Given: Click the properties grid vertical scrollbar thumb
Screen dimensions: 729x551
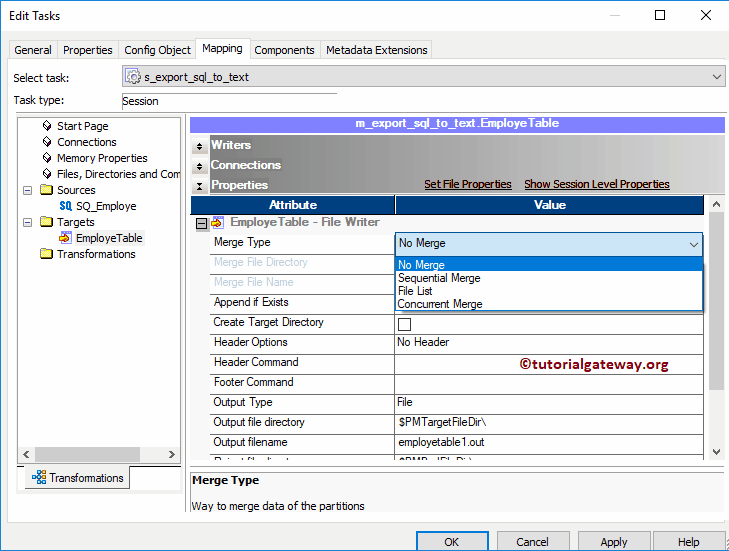Looking at the screenshot, I should [716, 301].
